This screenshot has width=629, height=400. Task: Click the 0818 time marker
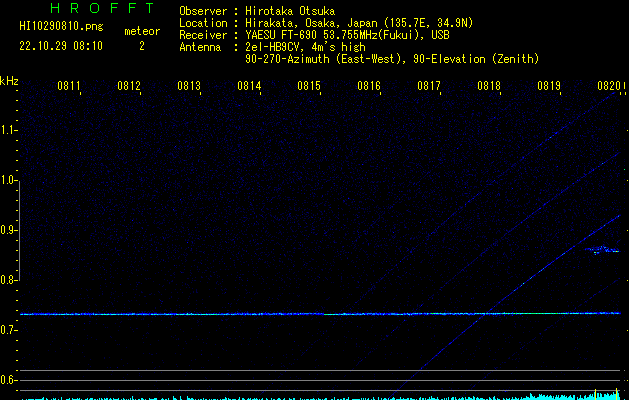489,86
